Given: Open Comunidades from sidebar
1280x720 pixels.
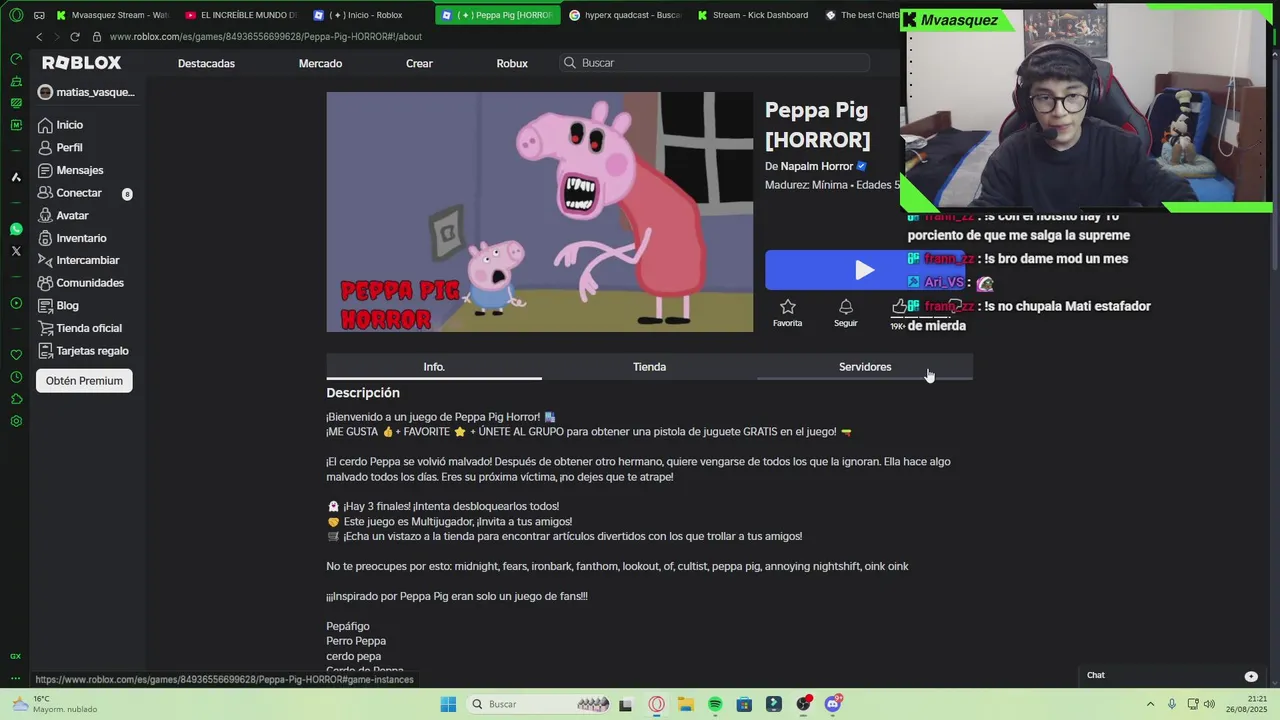Looking at the screenshot, I should (80, 283).
